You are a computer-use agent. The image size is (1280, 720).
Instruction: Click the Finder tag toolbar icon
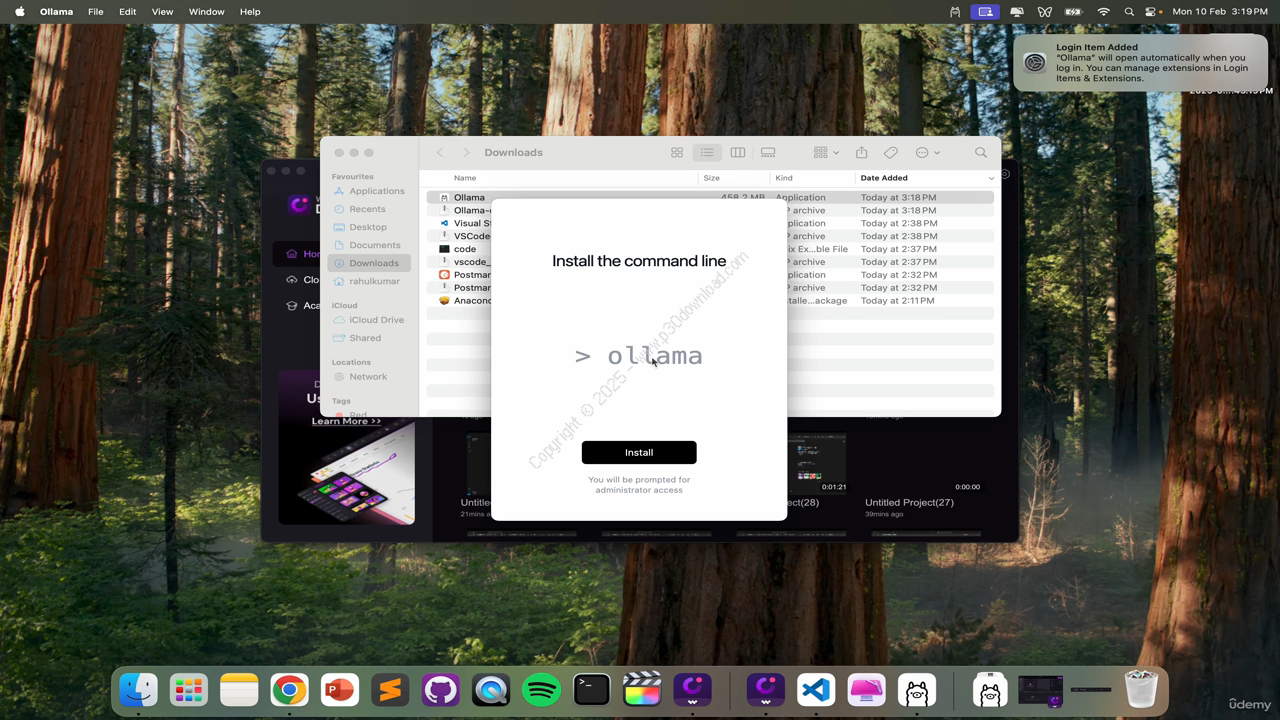[891, 152]
